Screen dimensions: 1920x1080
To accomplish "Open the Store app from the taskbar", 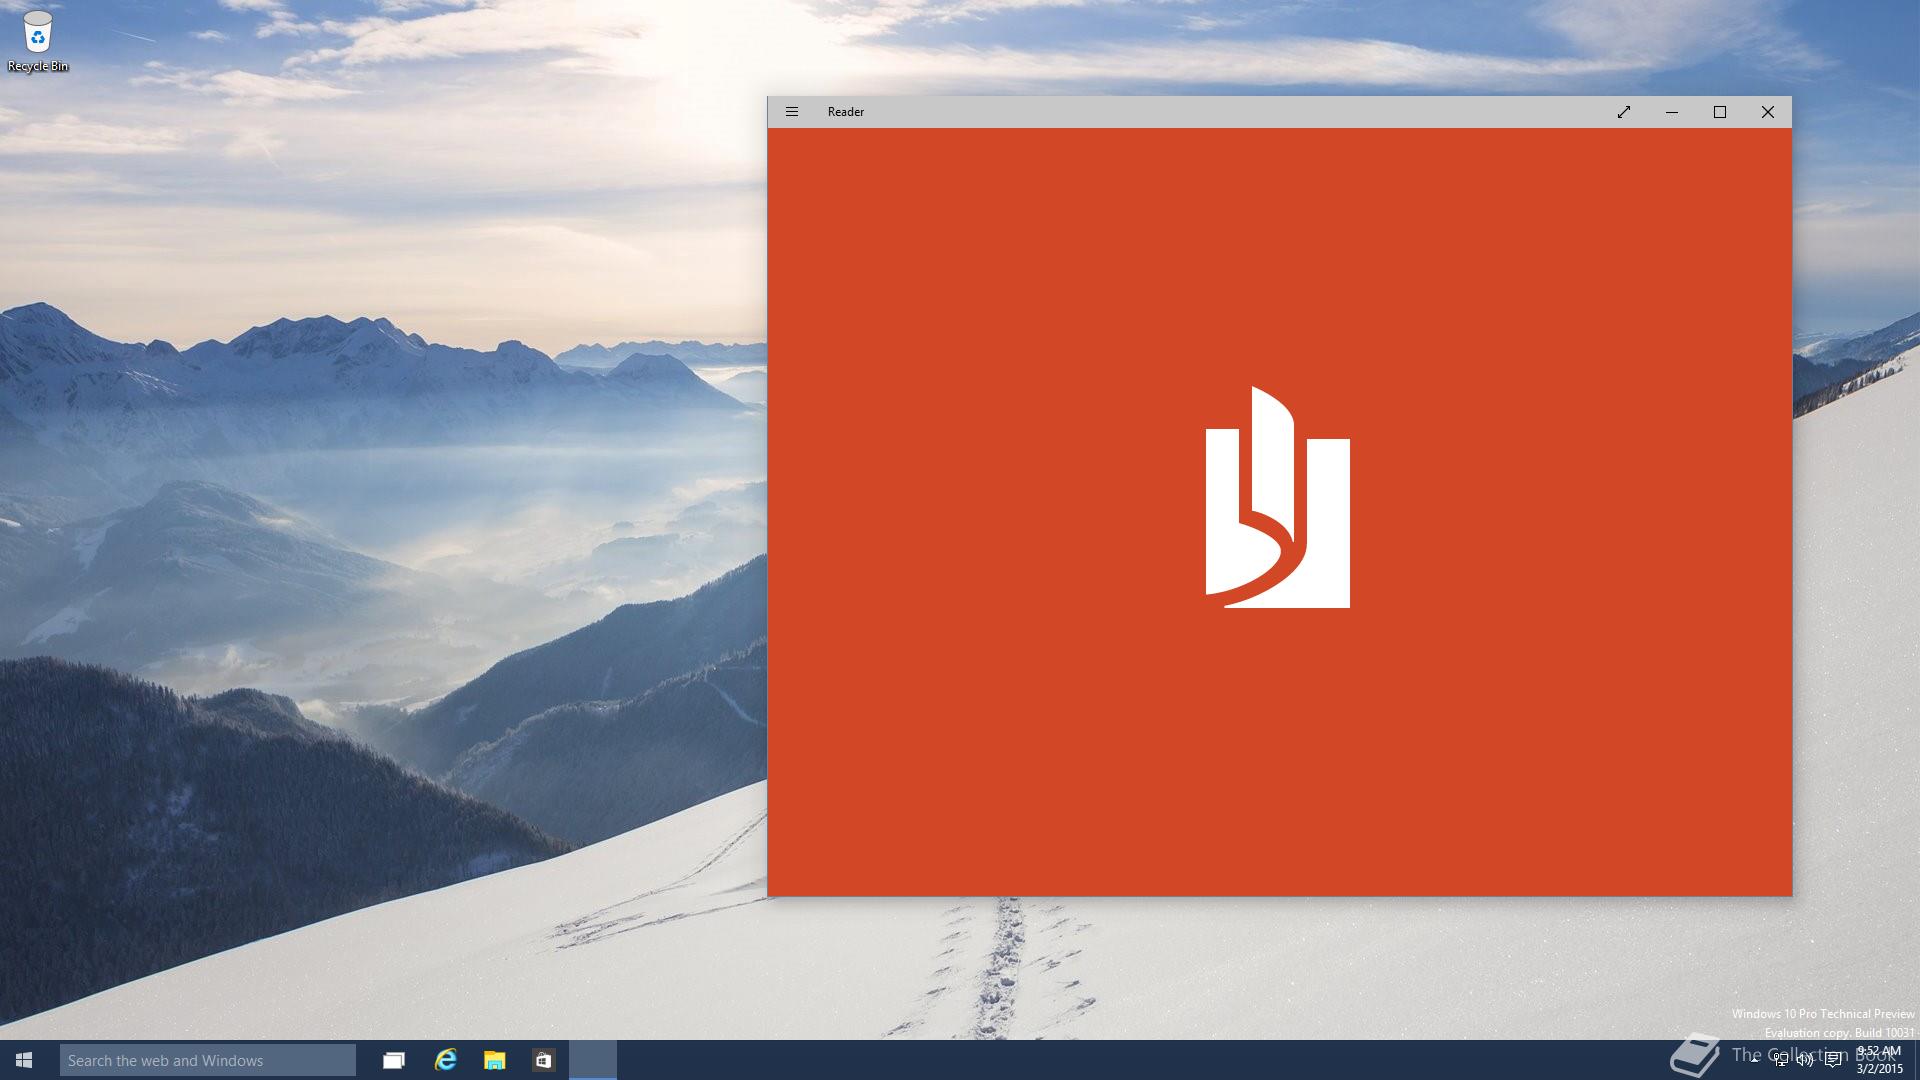I will tap(543, 1060).
